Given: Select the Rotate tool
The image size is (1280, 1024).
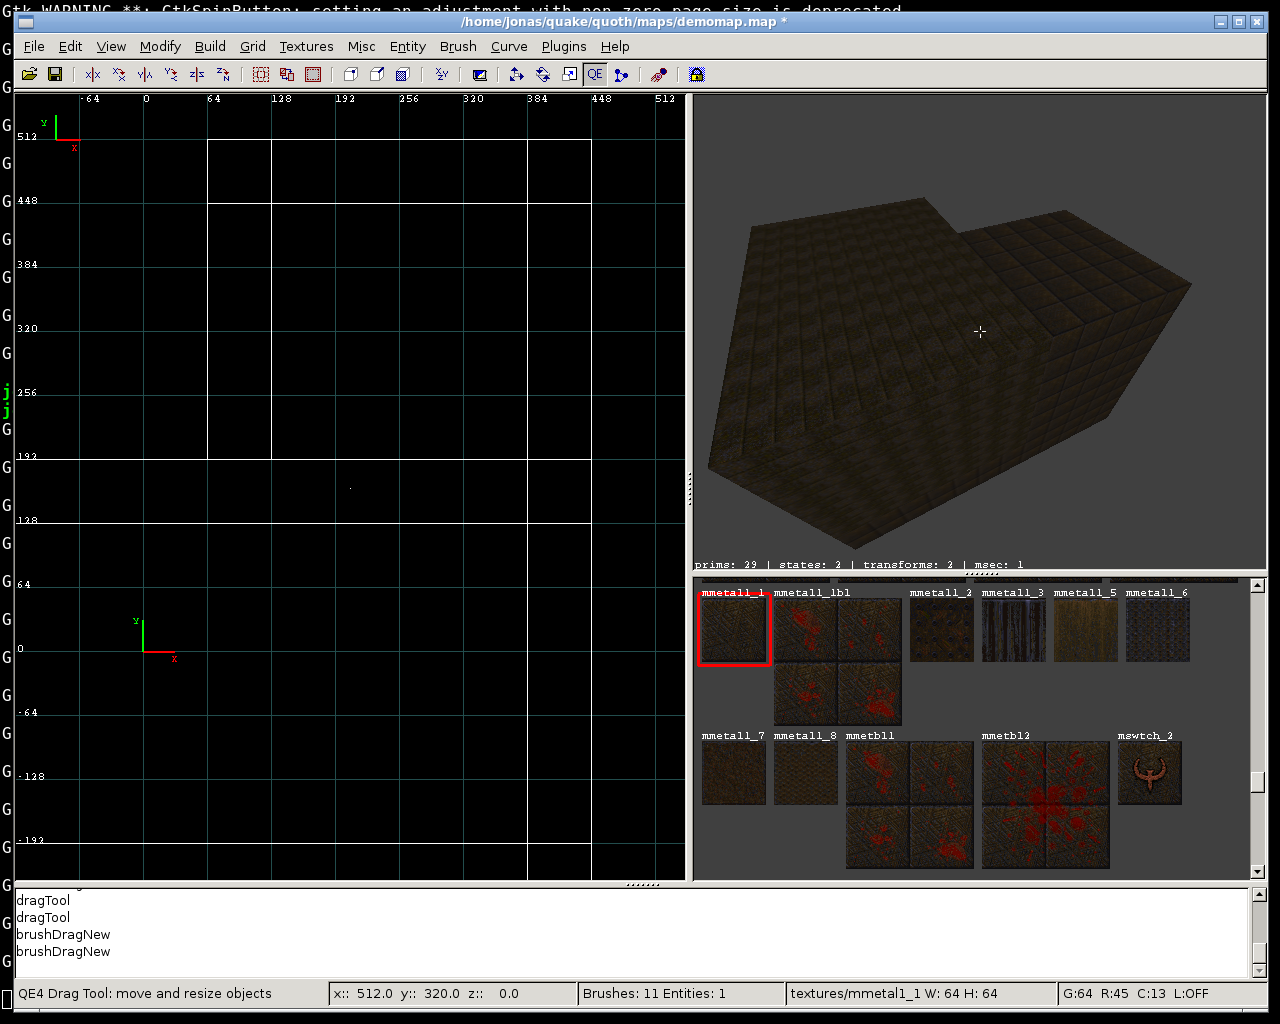Looking at the screenshot, I should click(543, 74).
